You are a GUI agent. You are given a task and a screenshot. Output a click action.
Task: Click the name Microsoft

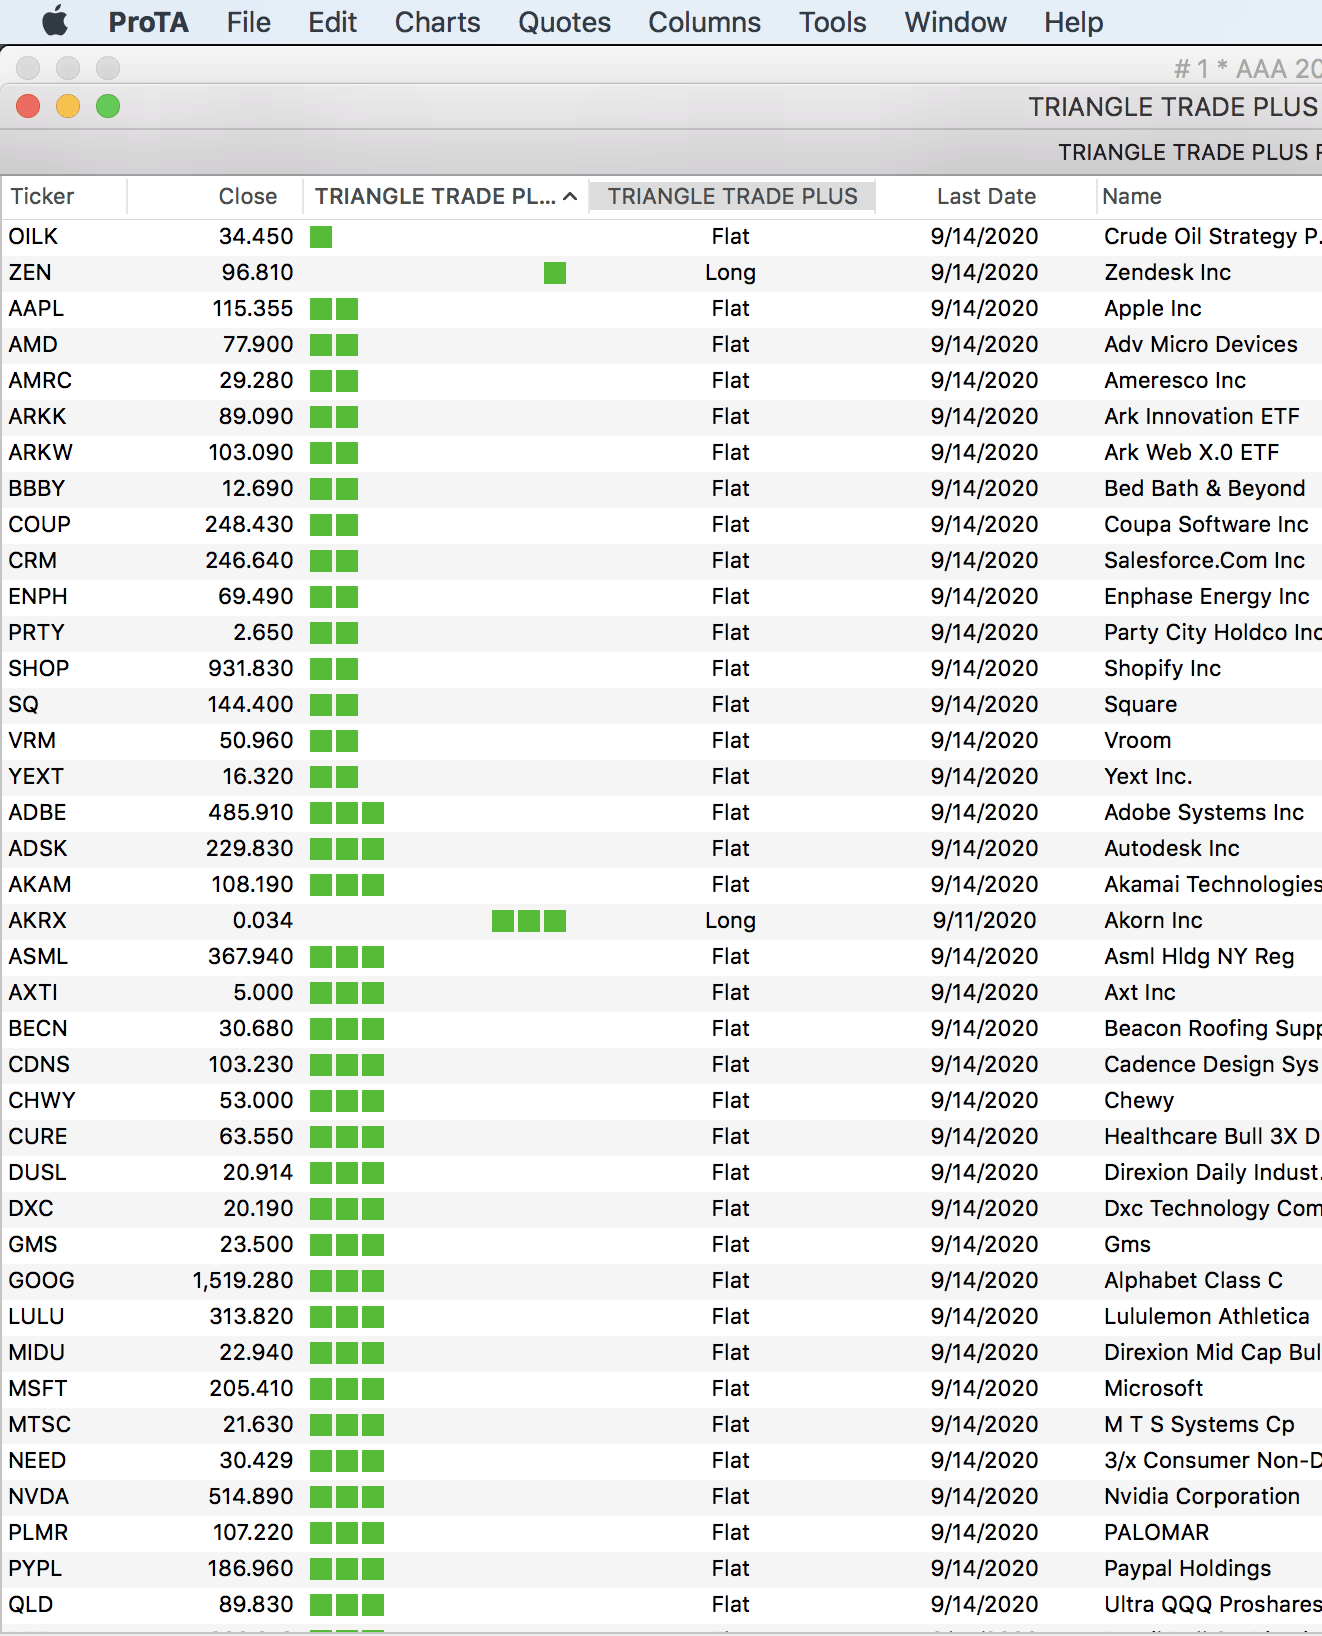pos(1153,1389)
